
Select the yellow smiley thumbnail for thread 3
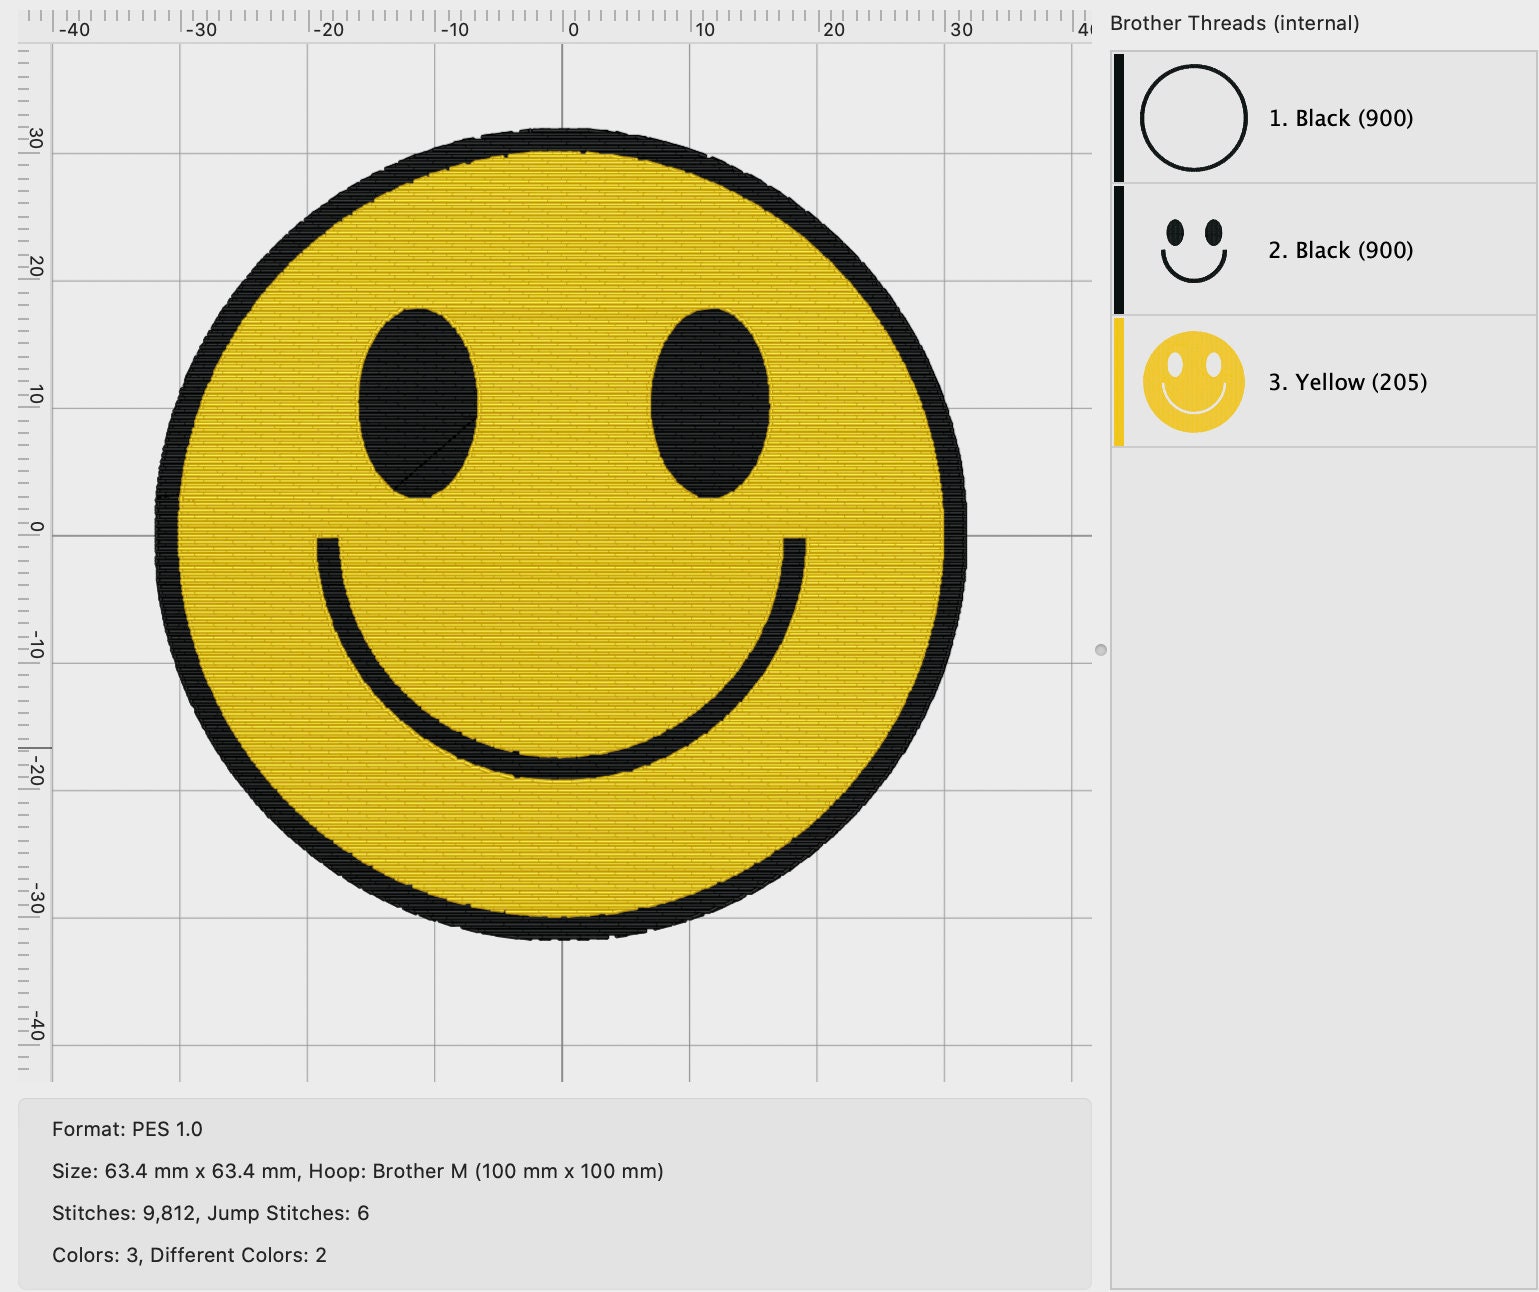click(x=1192, y=382)
